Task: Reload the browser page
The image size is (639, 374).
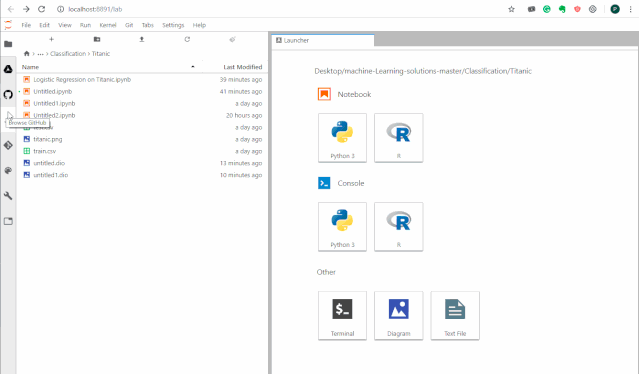Action: tap(42, 9)
